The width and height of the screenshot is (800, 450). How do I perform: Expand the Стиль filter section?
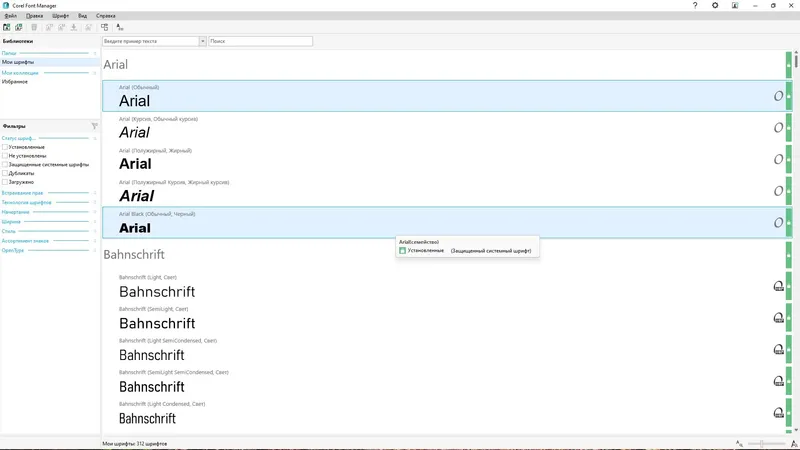click(x=95, y=231)
